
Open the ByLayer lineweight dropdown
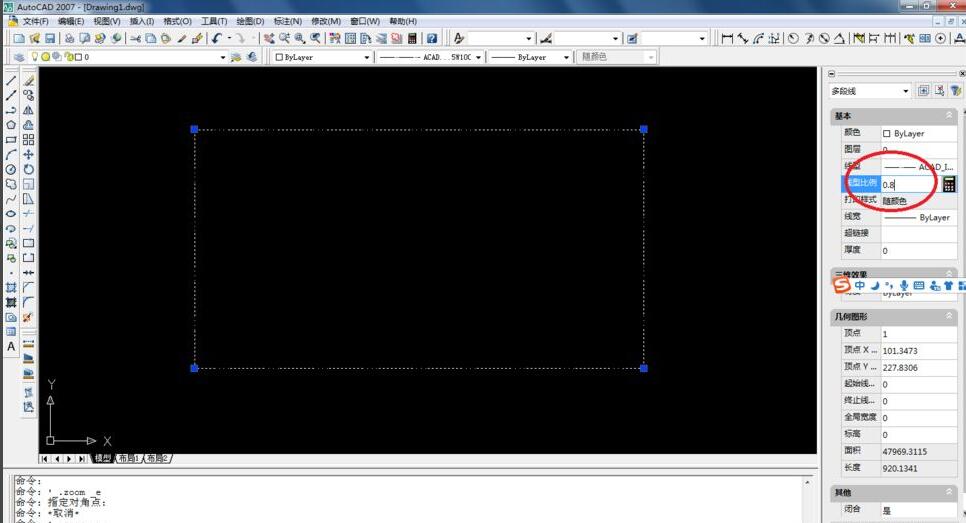pyautogui.click(x=566, y=57)
